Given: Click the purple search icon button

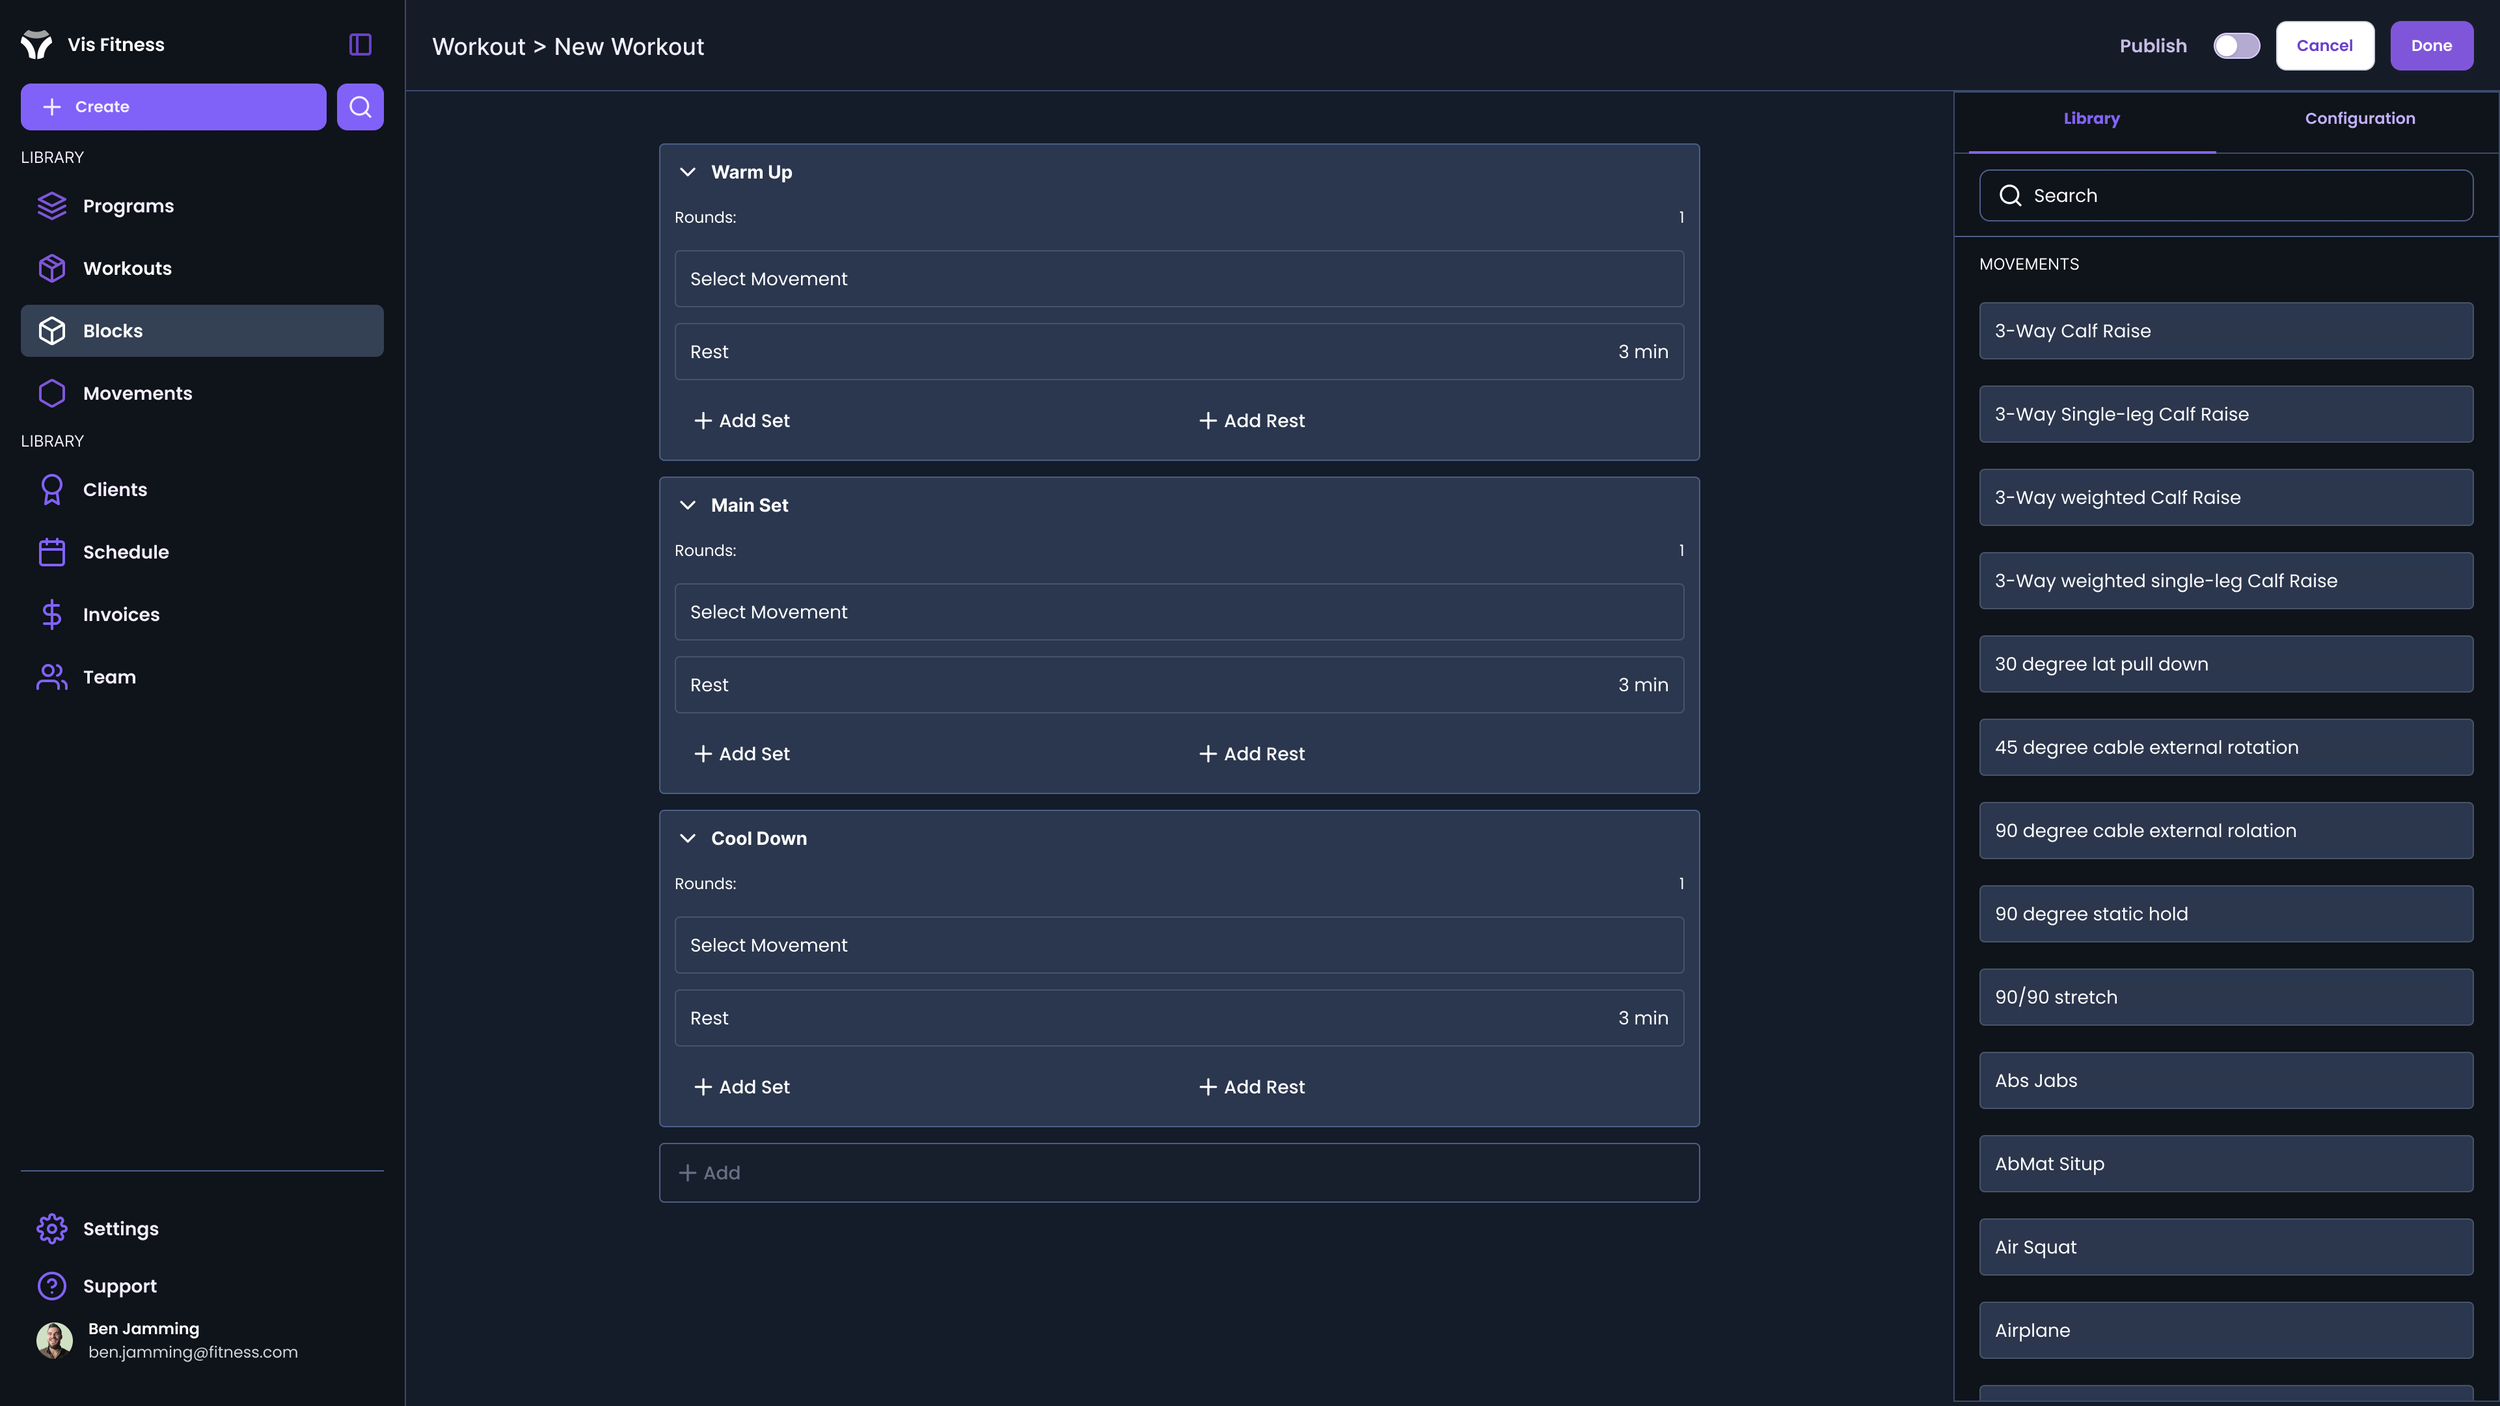Looking at the screenshot, I should coord(360,107).
